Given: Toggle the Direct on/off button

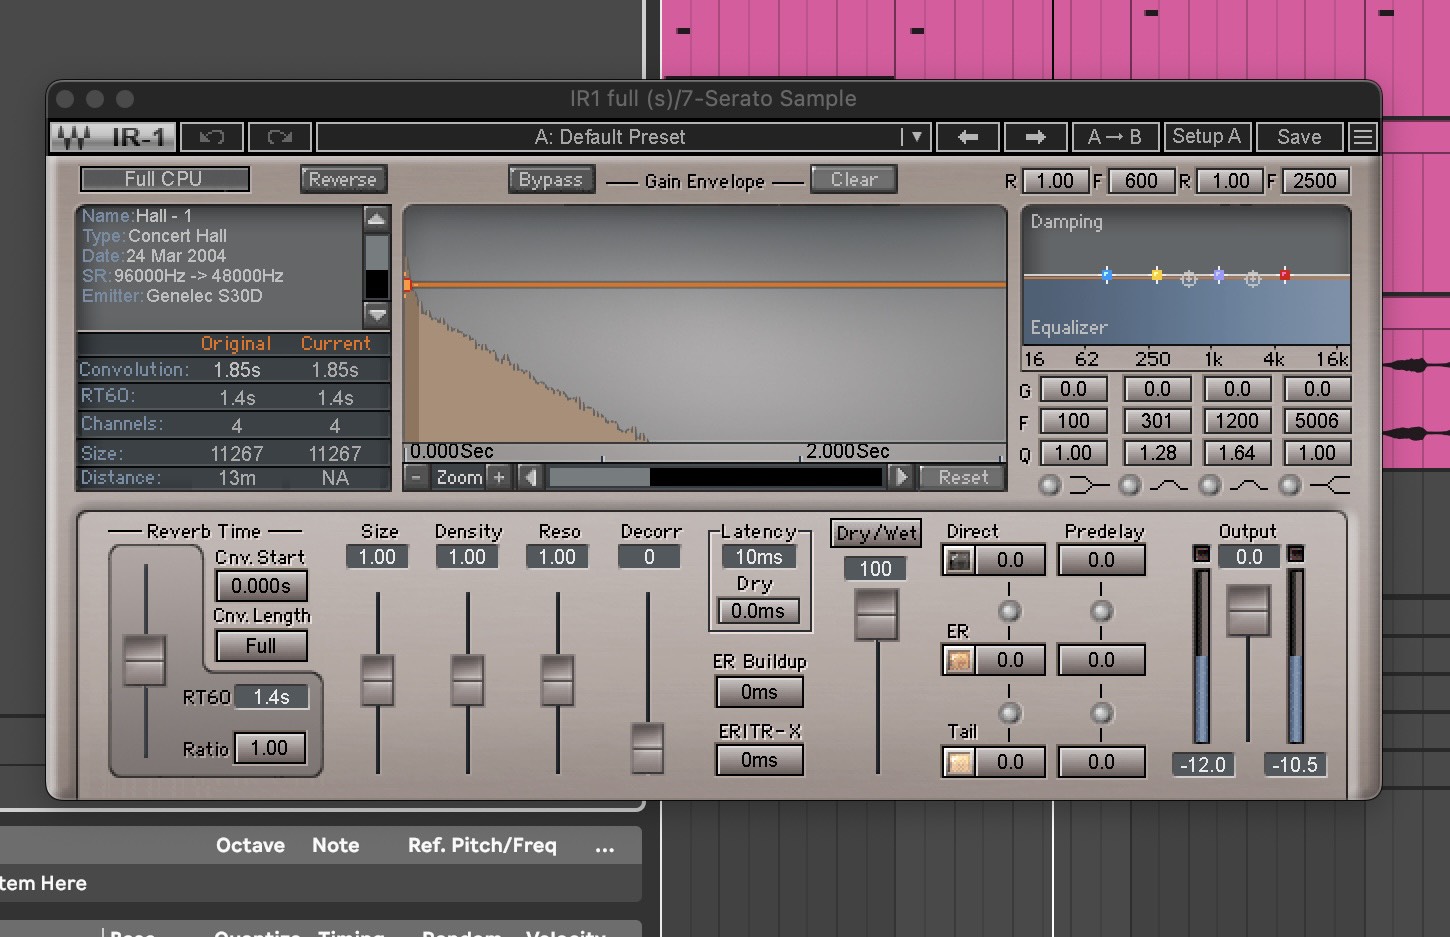Looking at the screenshot, I should [x=959, y=560].
